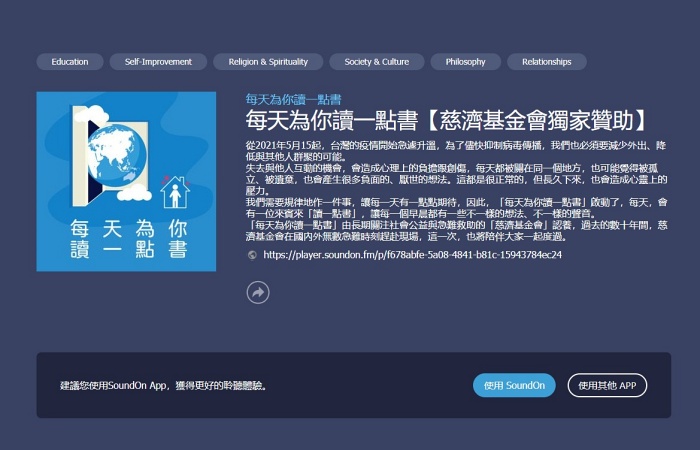
Task: Click the podcast cover artwork thumbnail
Action: (x=126, y=181)
